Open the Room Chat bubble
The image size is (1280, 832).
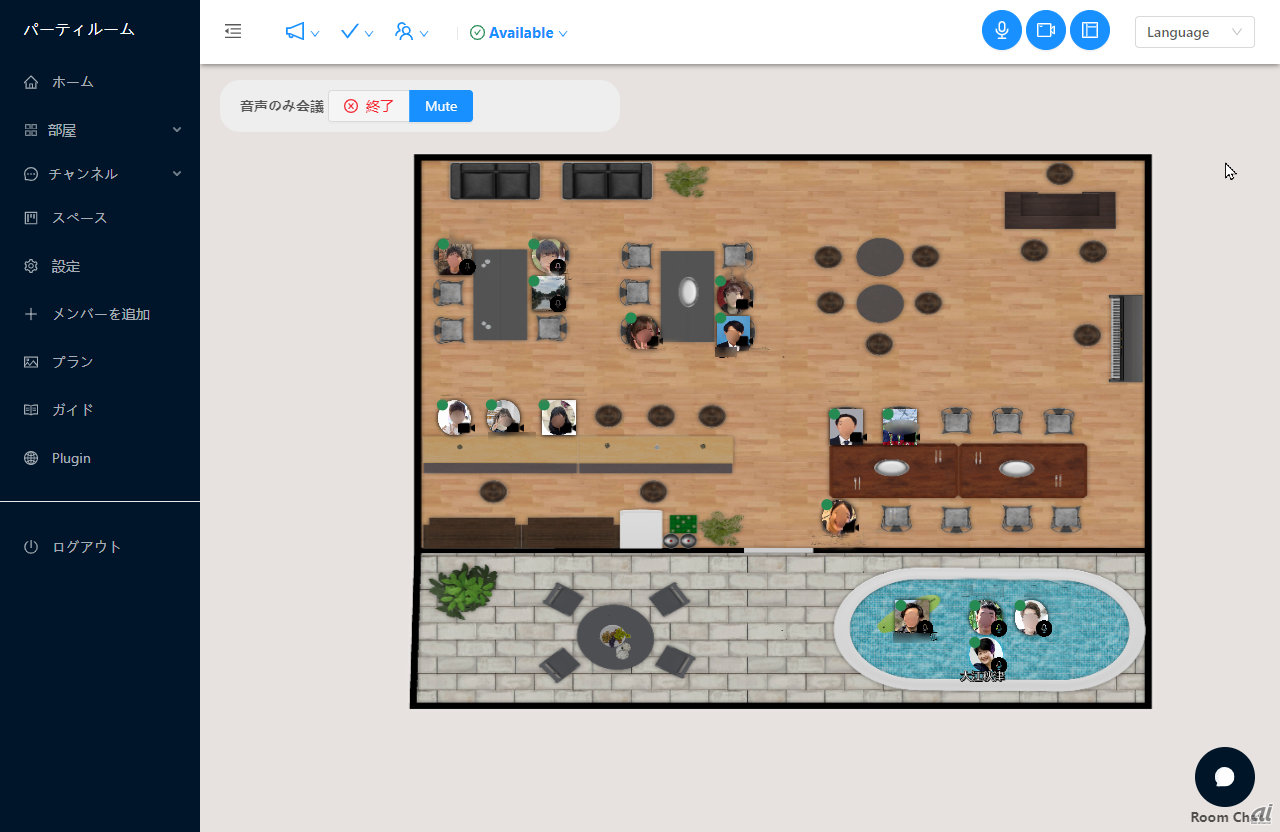point(1224,777)
